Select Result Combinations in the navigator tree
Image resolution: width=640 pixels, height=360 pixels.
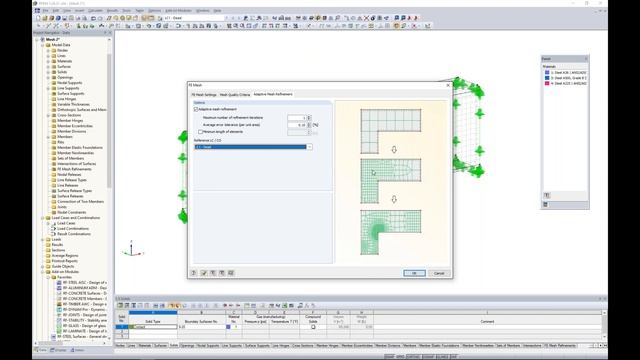pos(74,234)
